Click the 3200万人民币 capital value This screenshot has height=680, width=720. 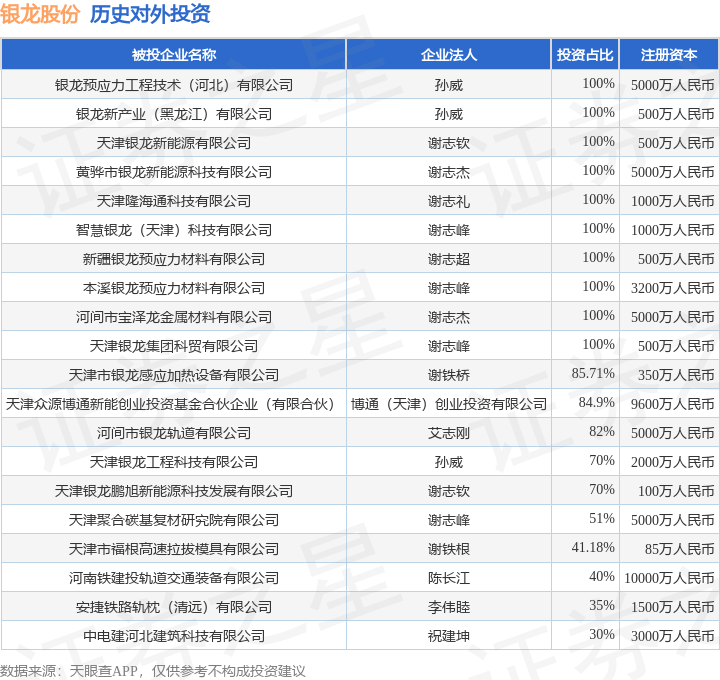[x=672, y=288]
